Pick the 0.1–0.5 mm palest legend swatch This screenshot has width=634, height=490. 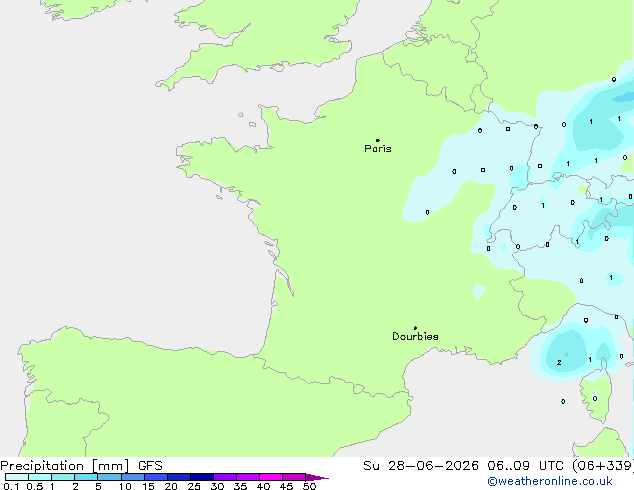click(x=17, y=477)
